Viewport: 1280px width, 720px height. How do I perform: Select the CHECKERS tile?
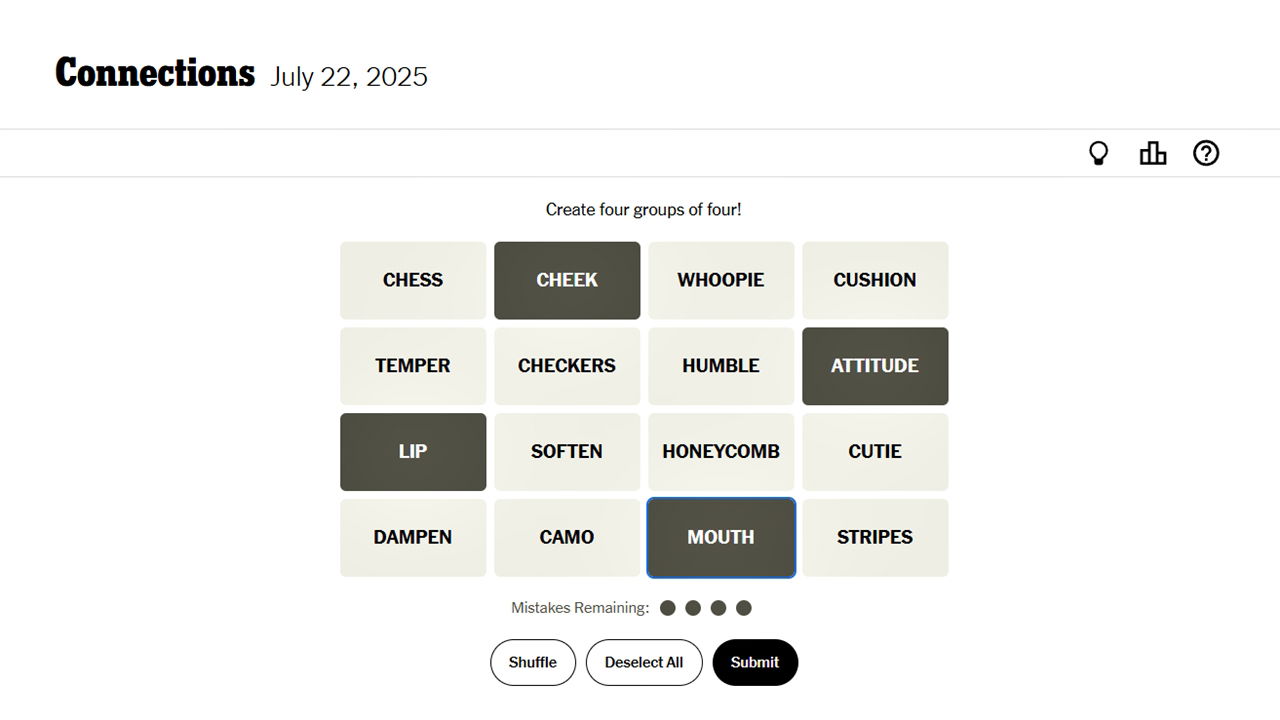[567, 366]
